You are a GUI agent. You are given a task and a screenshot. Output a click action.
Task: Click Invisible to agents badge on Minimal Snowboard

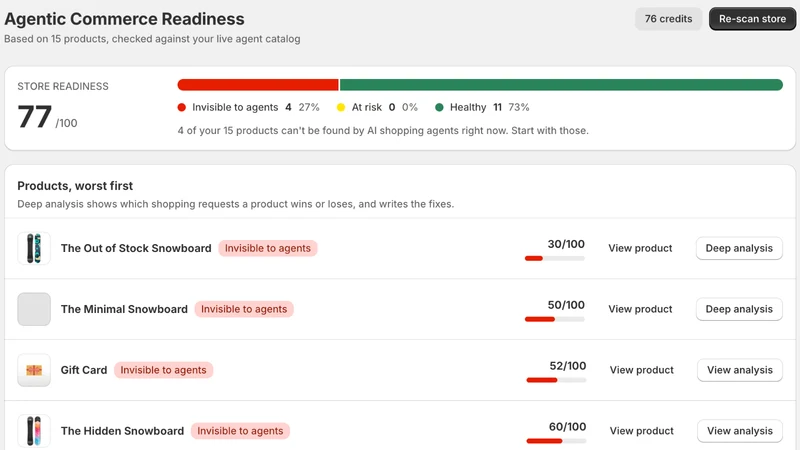pos(244,309)
